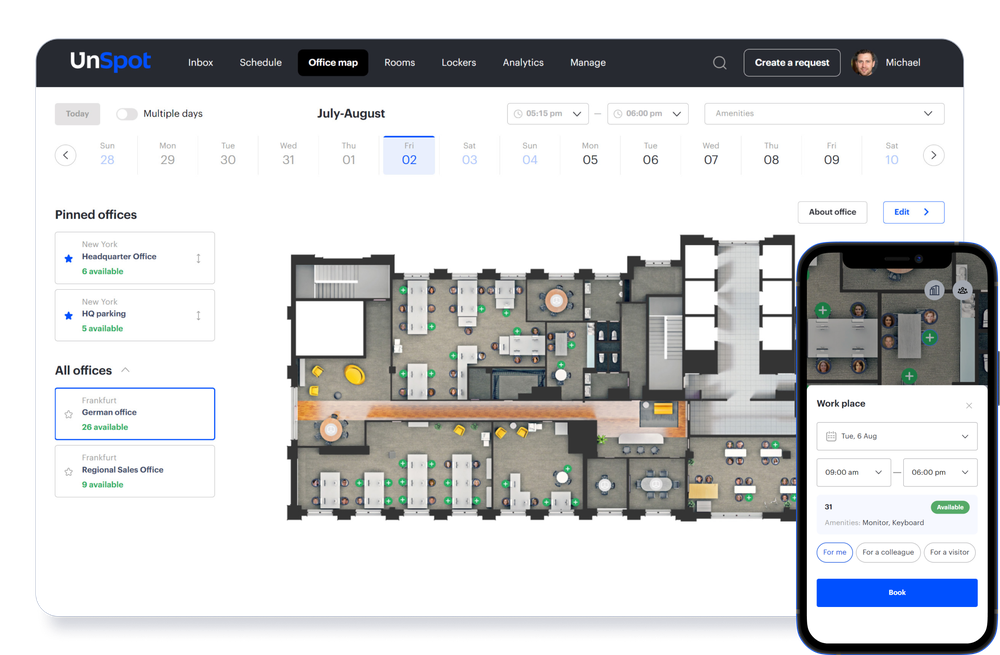The image size is (1000, 655).
Task: Open the phone 06:00 pm dropdown
Action: [x=940, y=472]
